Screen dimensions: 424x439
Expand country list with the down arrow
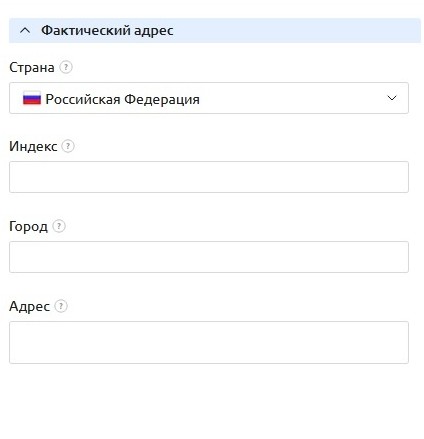point(392,98)
